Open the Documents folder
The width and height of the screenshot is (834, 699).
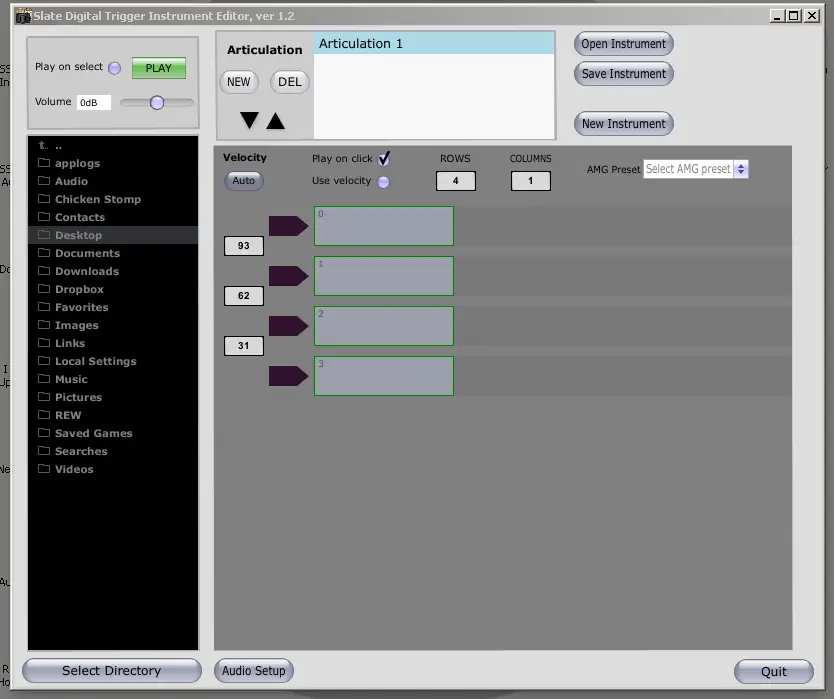pyautogui.click(x=113, y=253)
